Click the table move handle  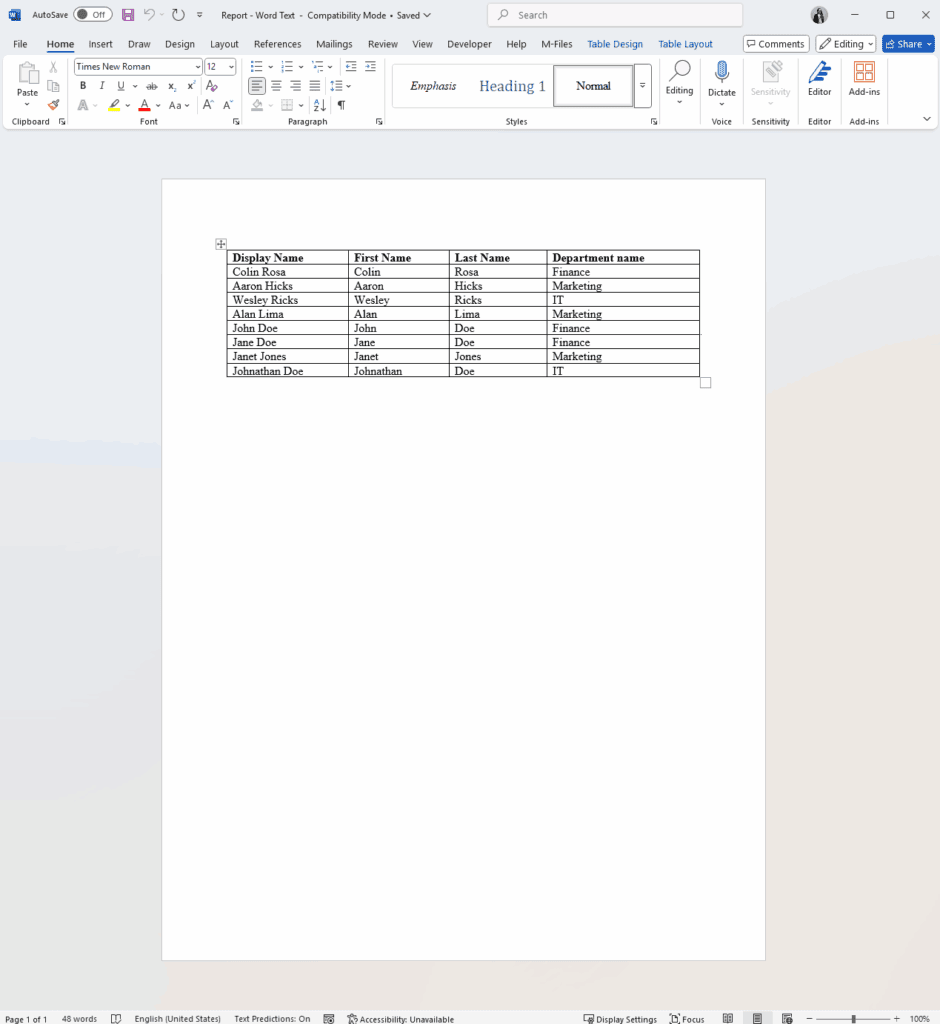[221, 244]
